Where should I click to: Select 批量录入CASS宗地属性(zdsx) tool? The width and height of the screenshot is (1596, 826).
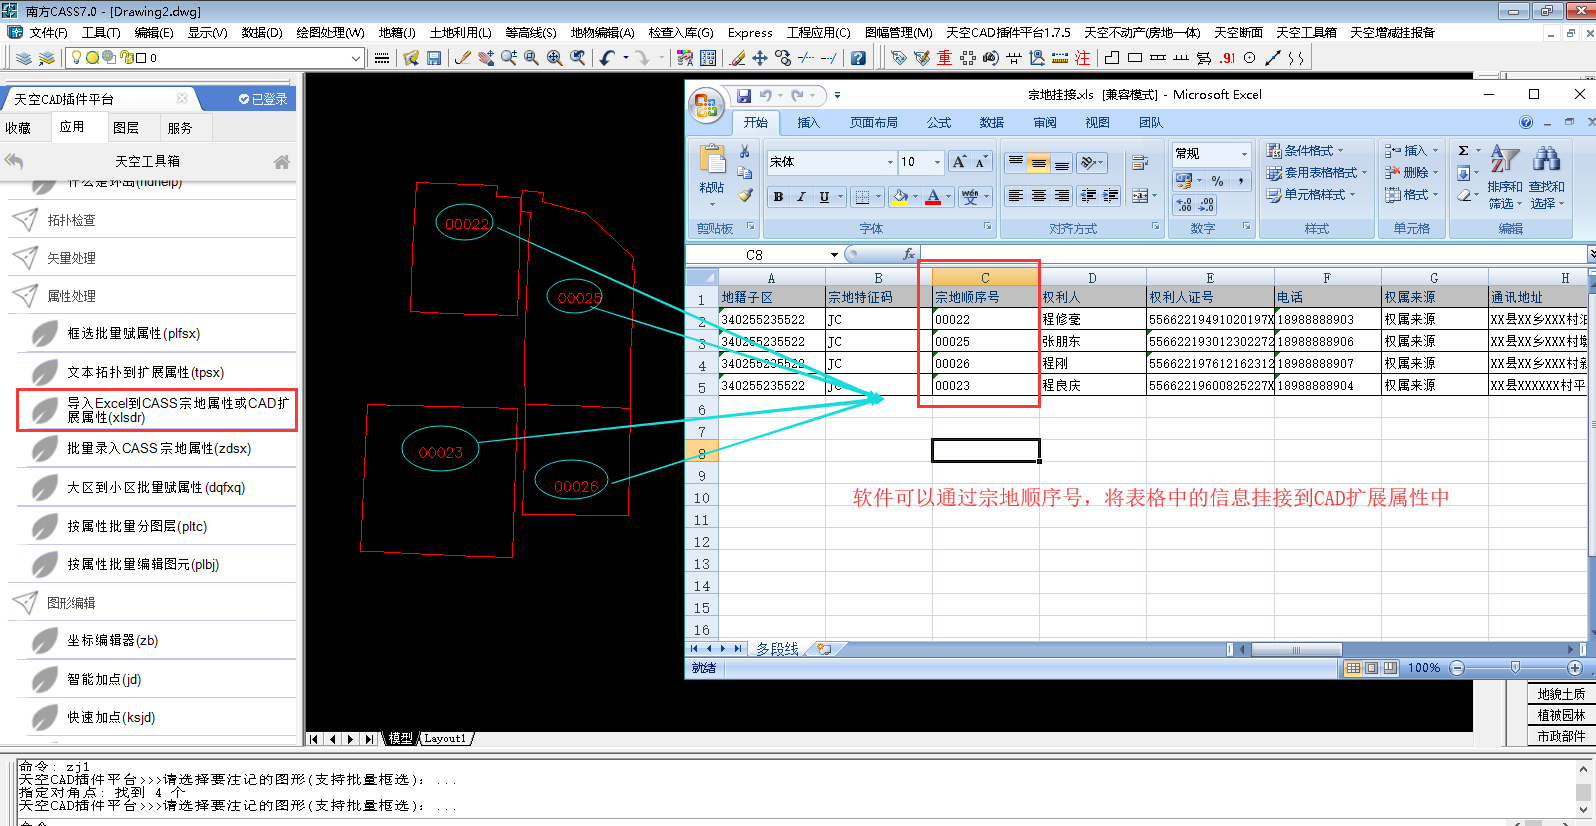[x=157, y=449]
